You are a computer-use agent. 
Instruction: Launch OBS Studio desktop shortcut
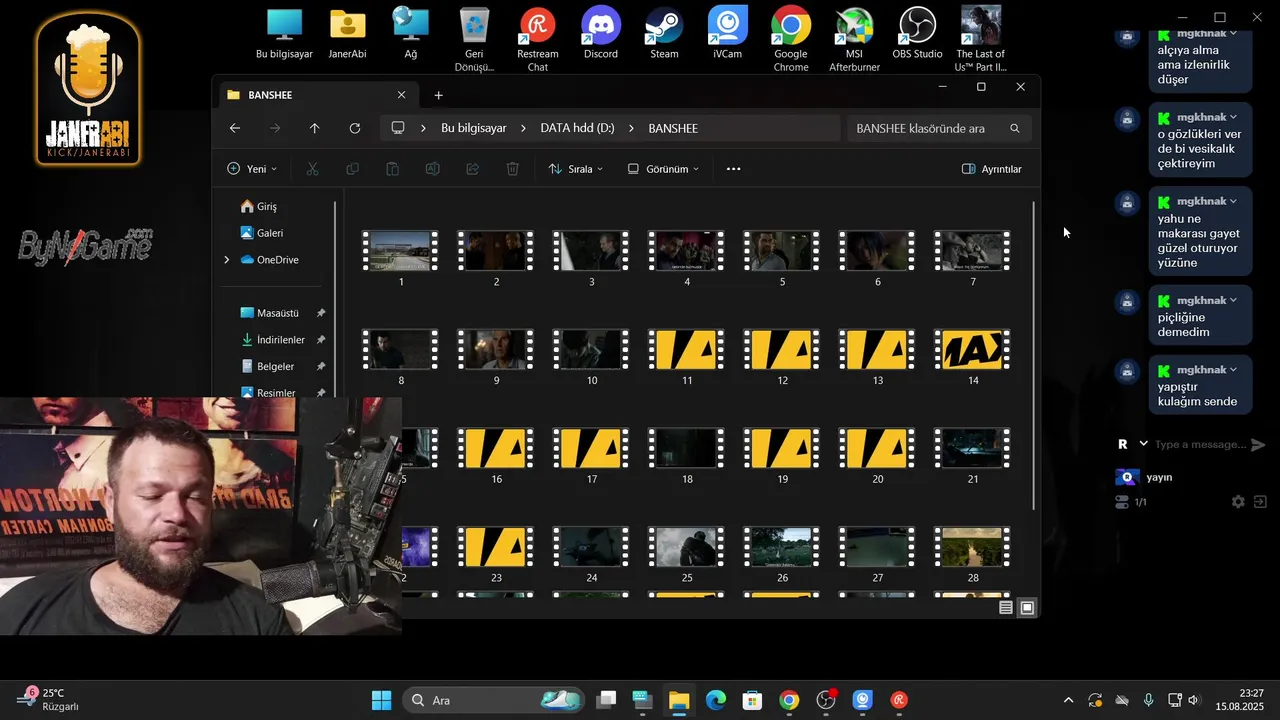(x=917, y=34)
